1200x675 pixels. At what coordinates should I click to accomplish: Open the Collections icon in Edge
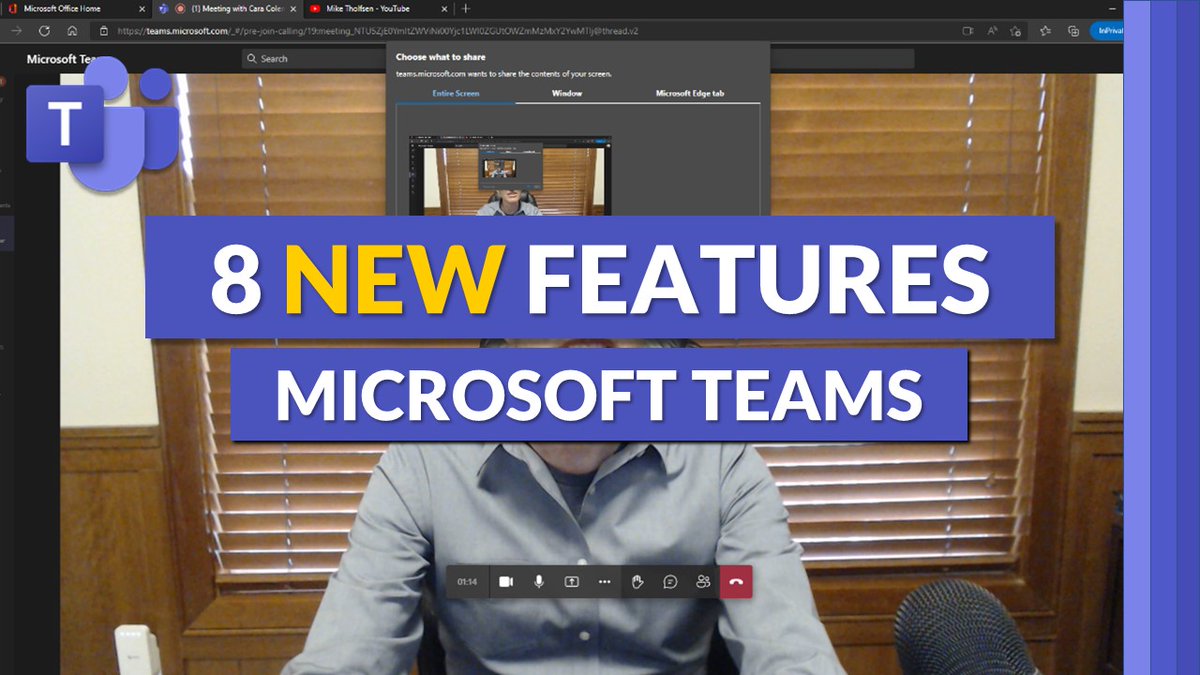(x=1073, y=31)
